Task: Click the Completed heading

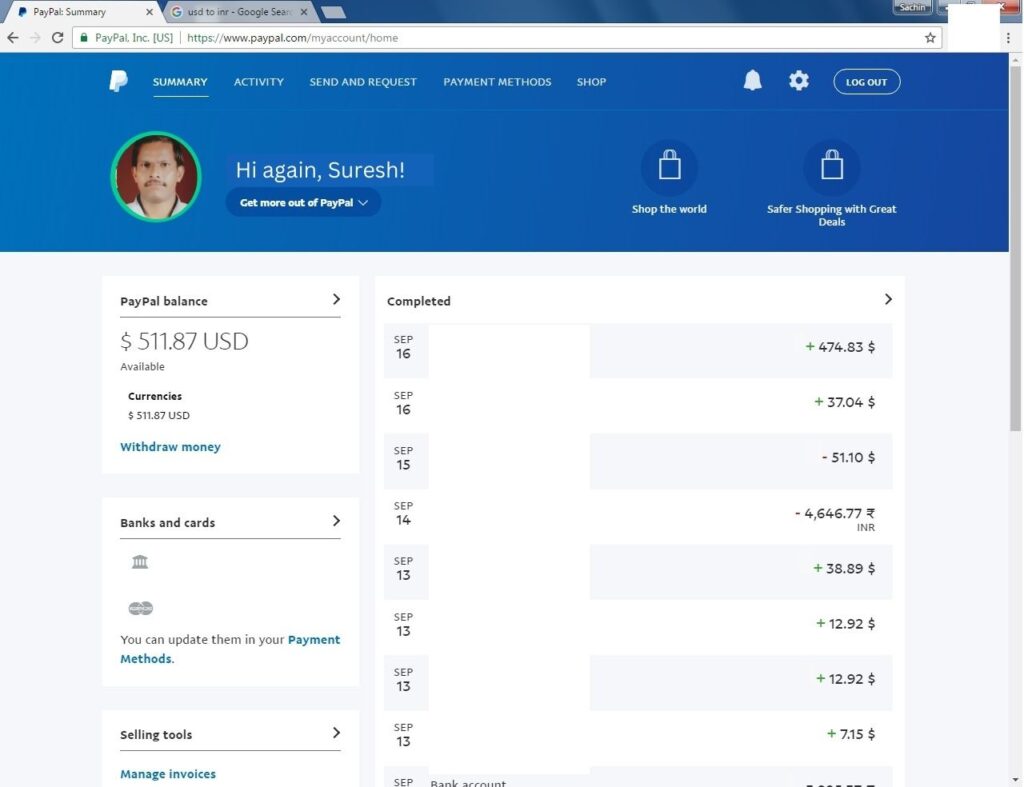Action: pyautogui.click(x=419, y=301)
